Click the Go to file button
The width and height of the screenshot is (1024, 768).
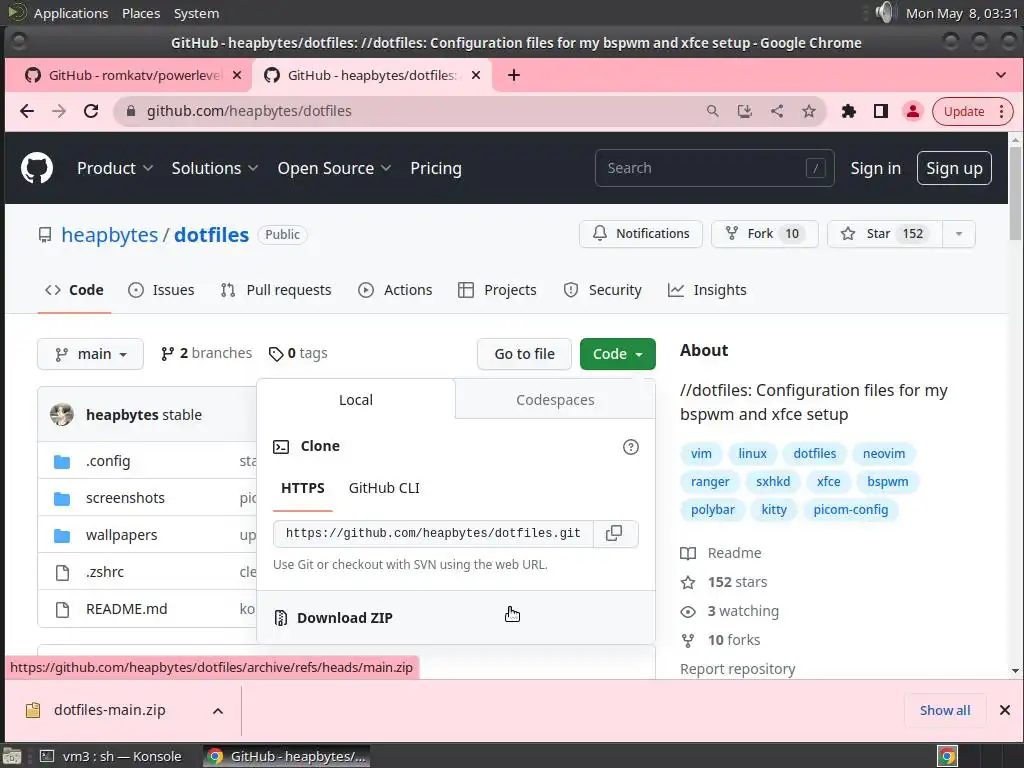point(524,354)
